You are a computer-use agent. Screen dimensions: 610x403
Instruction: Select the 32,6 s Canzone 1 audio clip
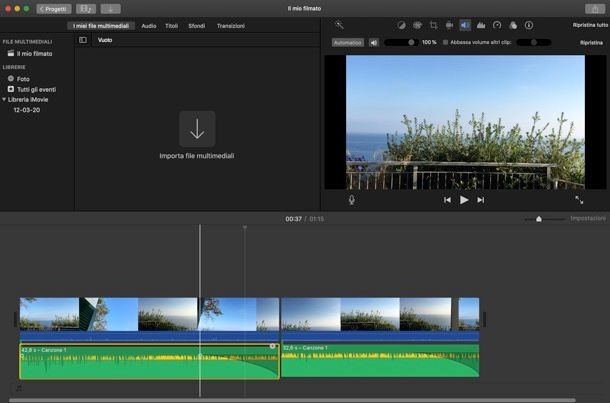point(380,360)
